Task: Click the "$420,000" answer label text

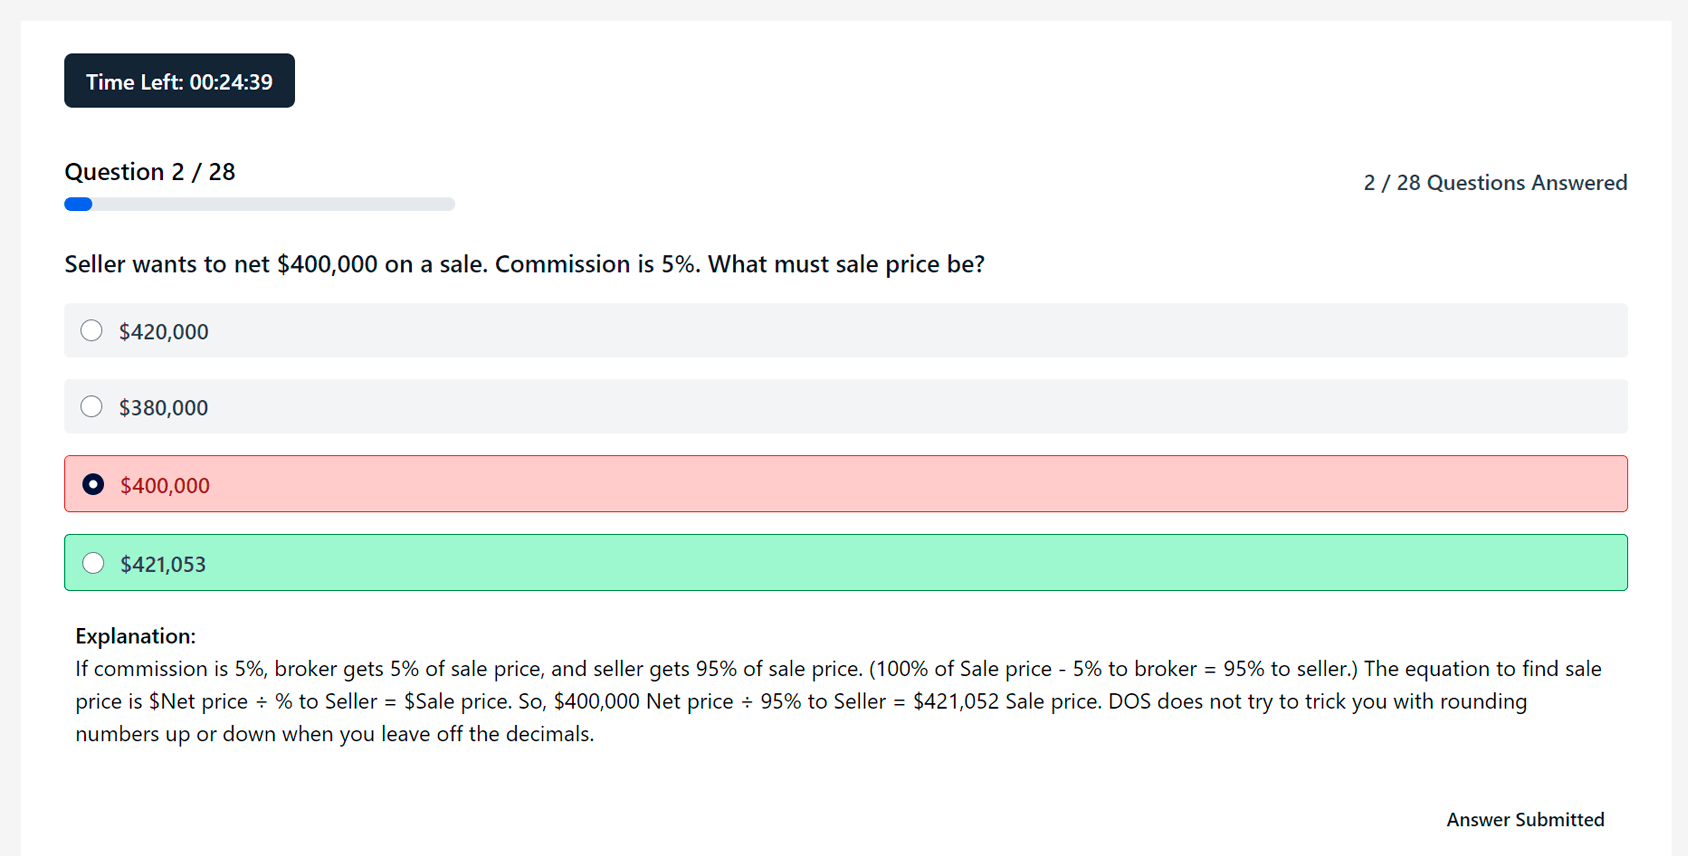Action: (x=164, y=332)
